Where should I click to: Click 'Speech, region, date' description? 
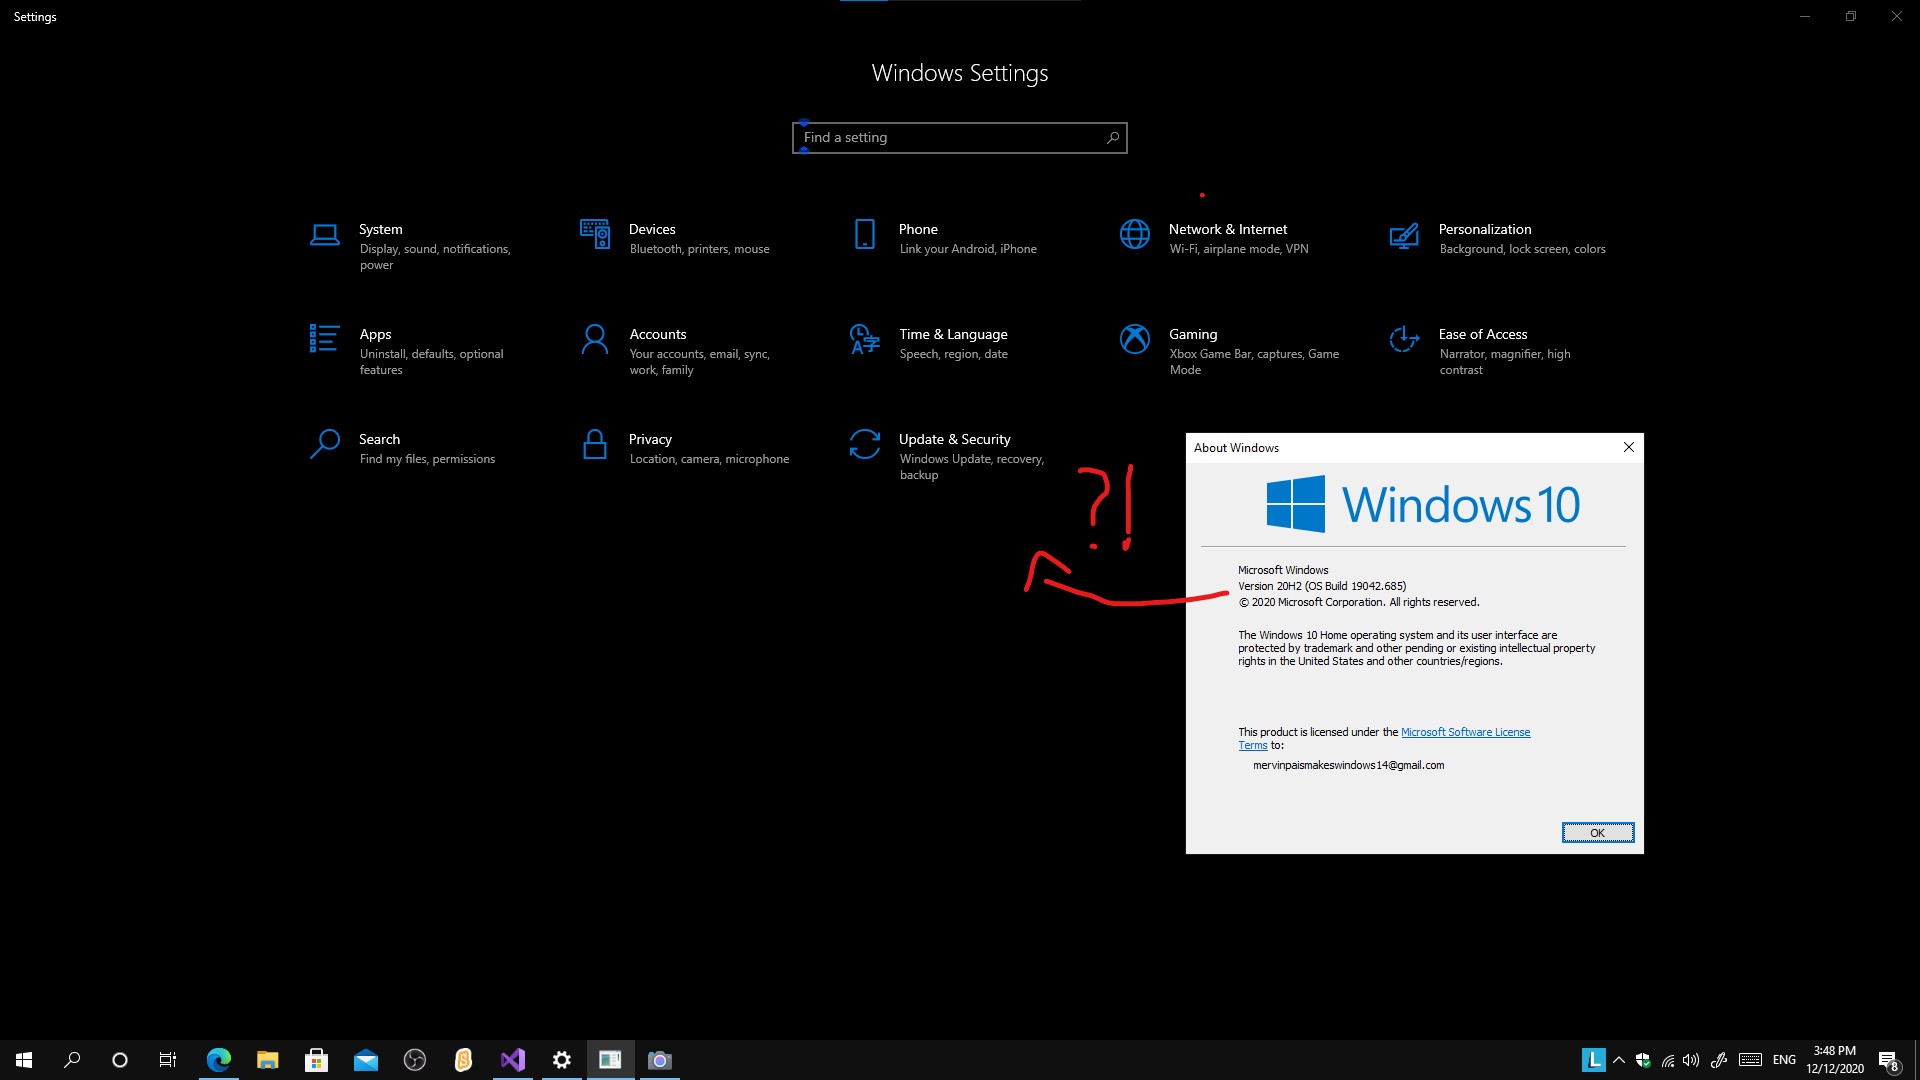(953, 354)
